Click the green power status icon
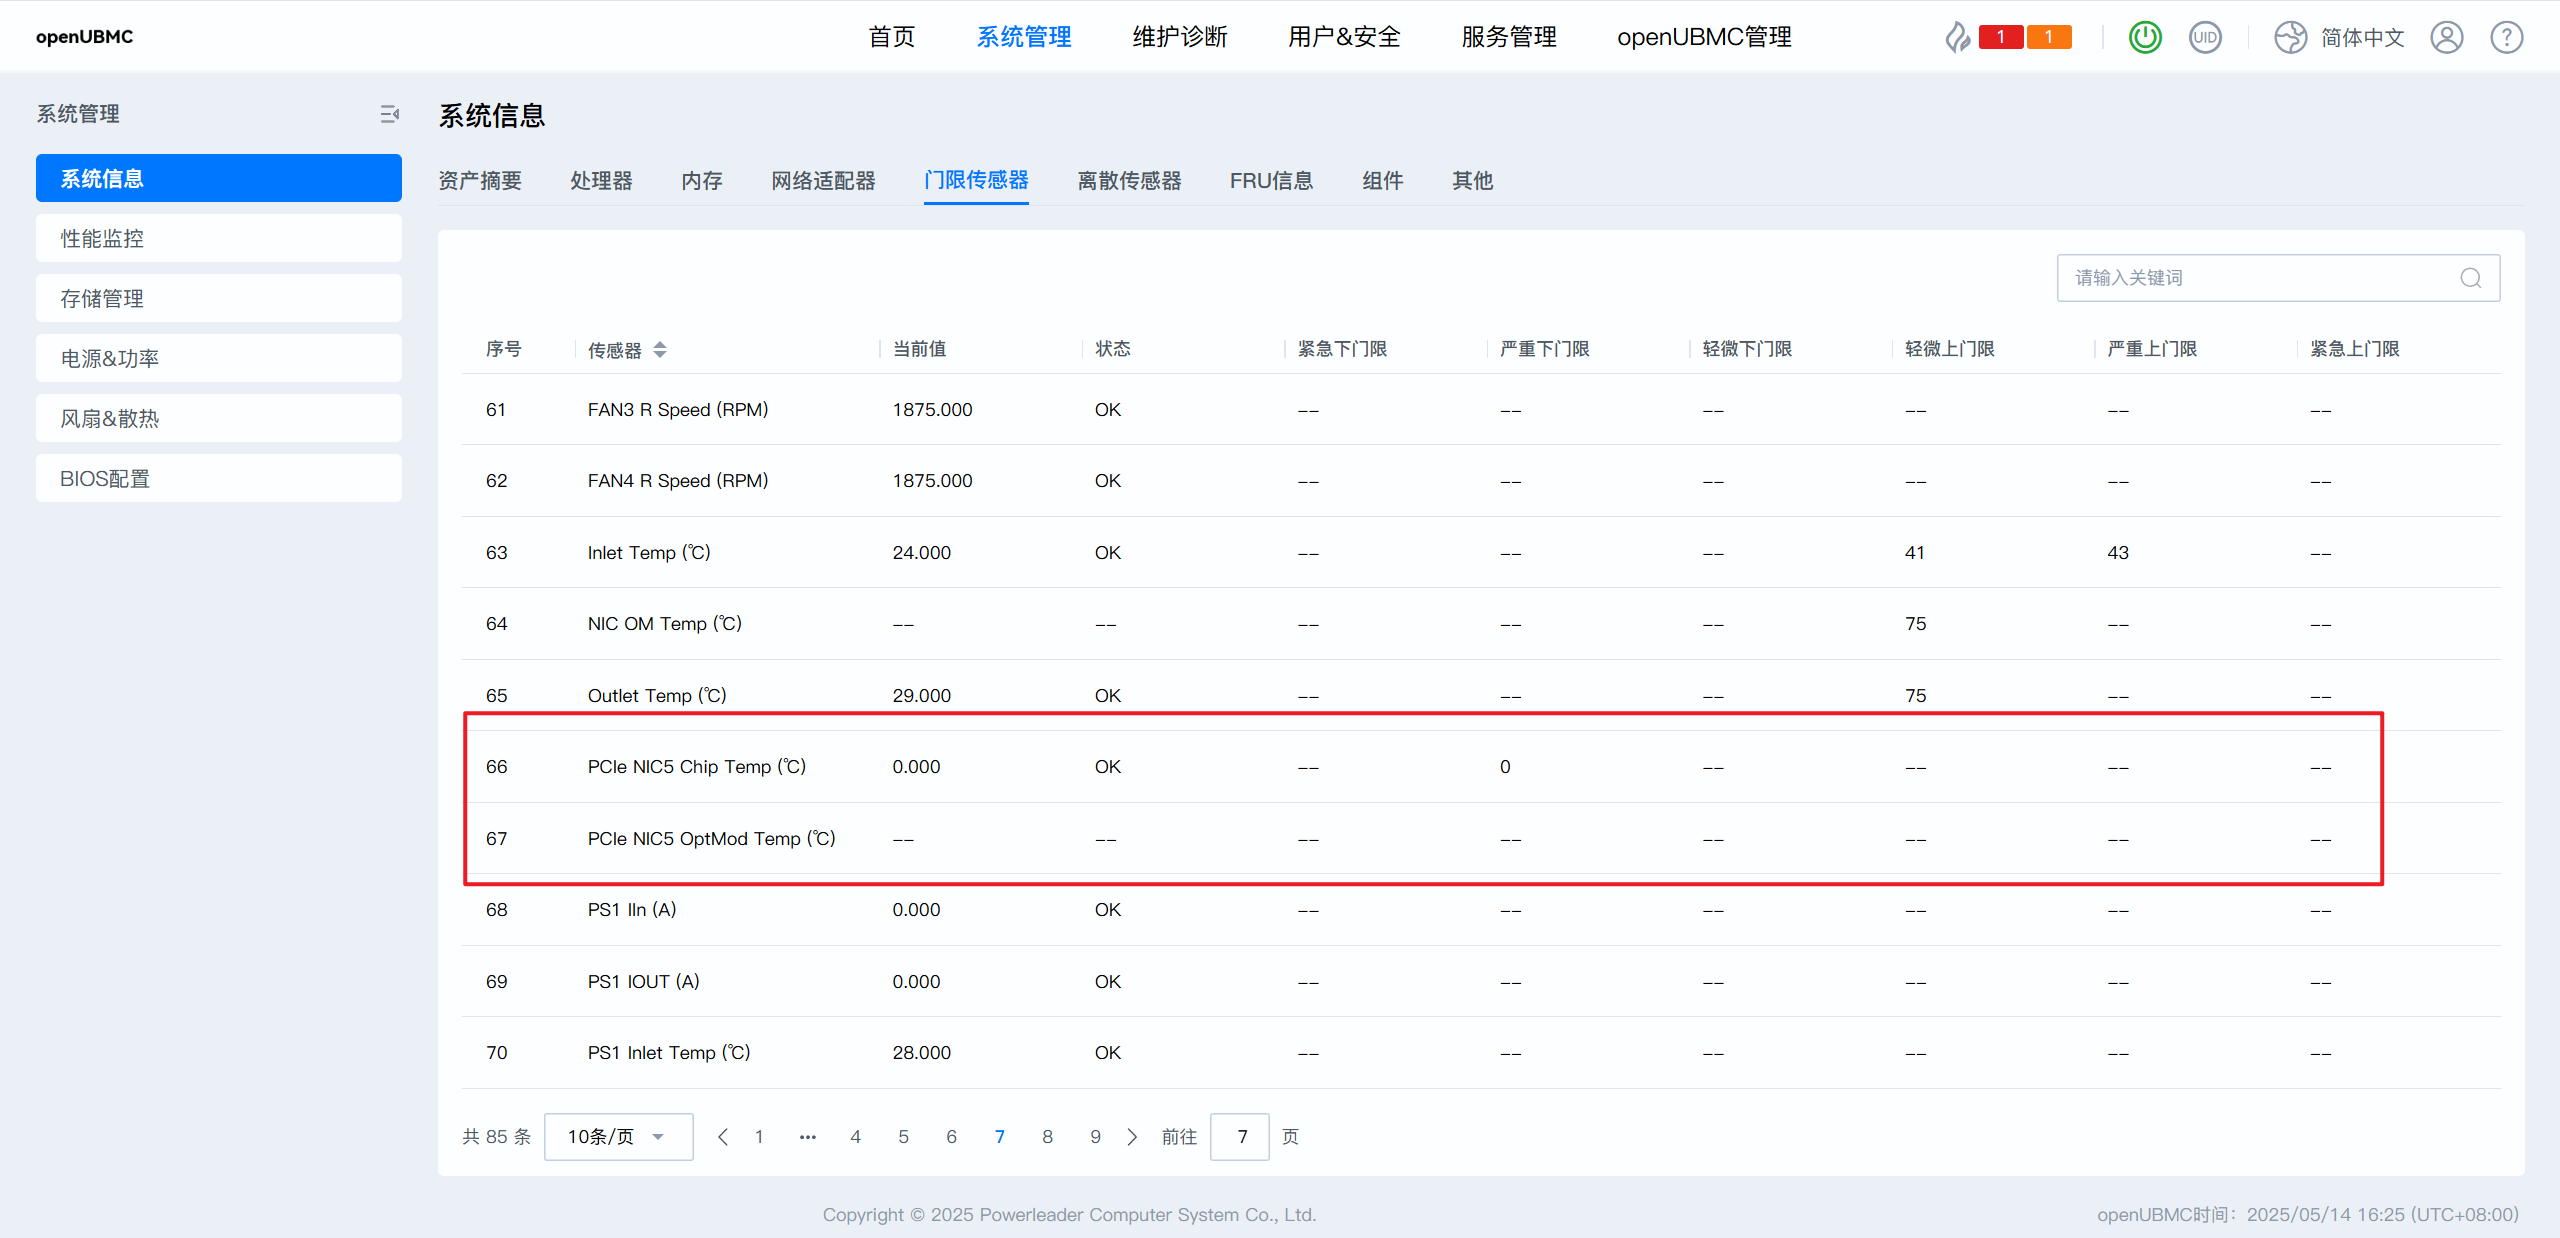This screenshot has height=1238, width=2560. click(2144, 38)
